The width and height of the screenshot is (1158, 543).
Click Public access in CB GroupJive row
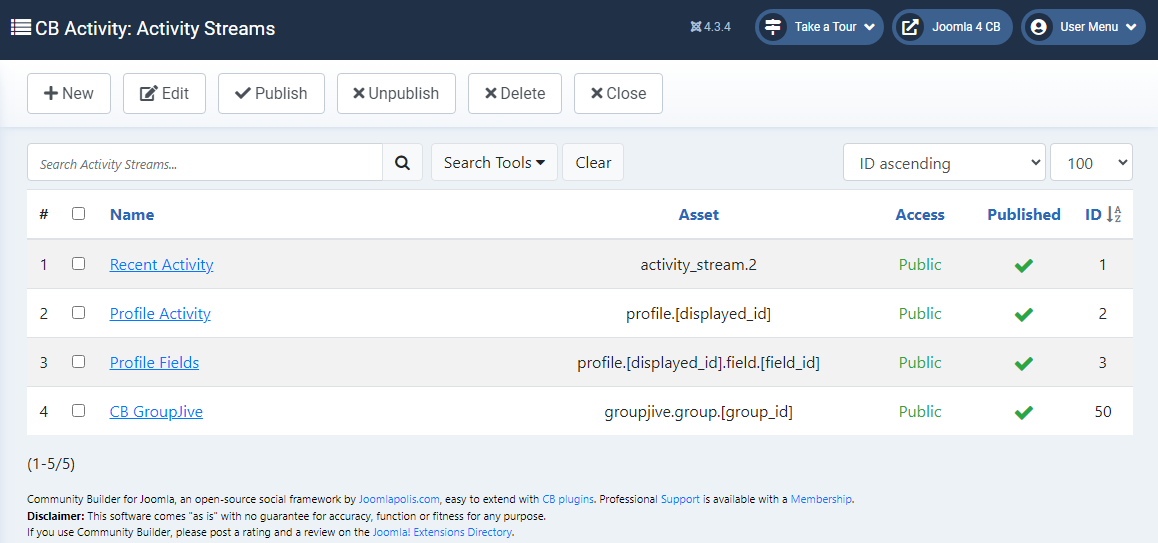point(919,411)
